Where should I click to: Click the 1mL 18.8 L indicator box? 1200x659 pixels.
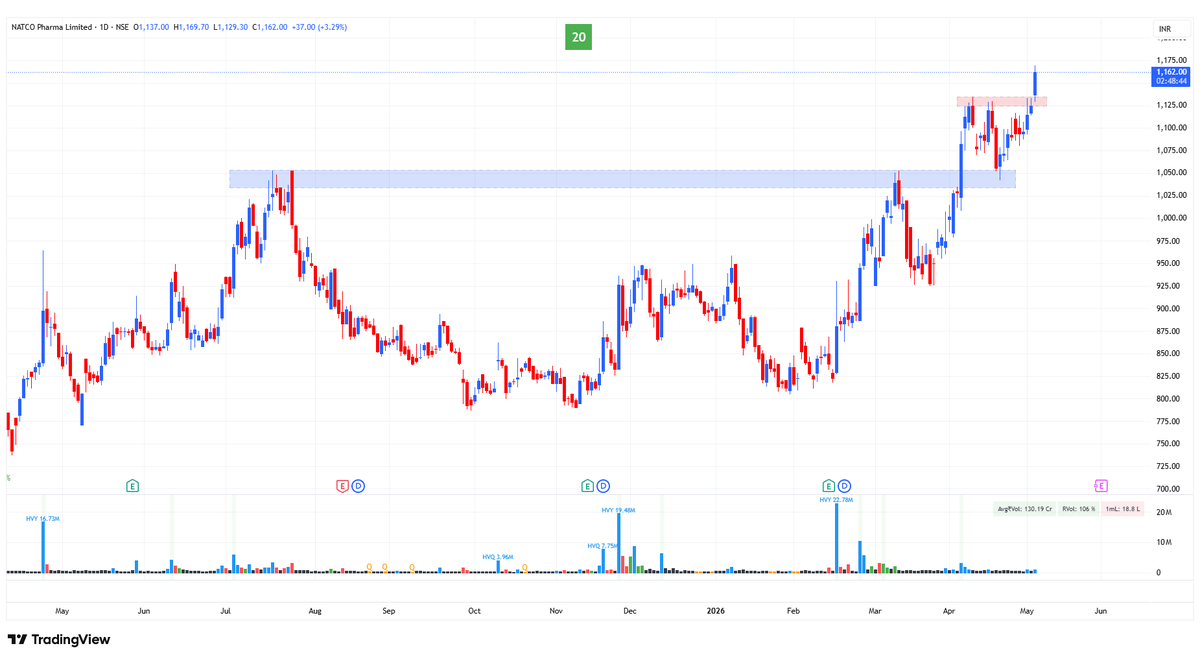[x=1122, y=509]
